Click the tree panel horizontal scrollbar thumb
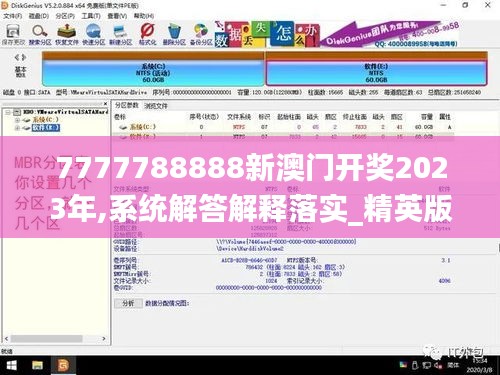Viewport: 500px width, 375px height. (47, 339)
